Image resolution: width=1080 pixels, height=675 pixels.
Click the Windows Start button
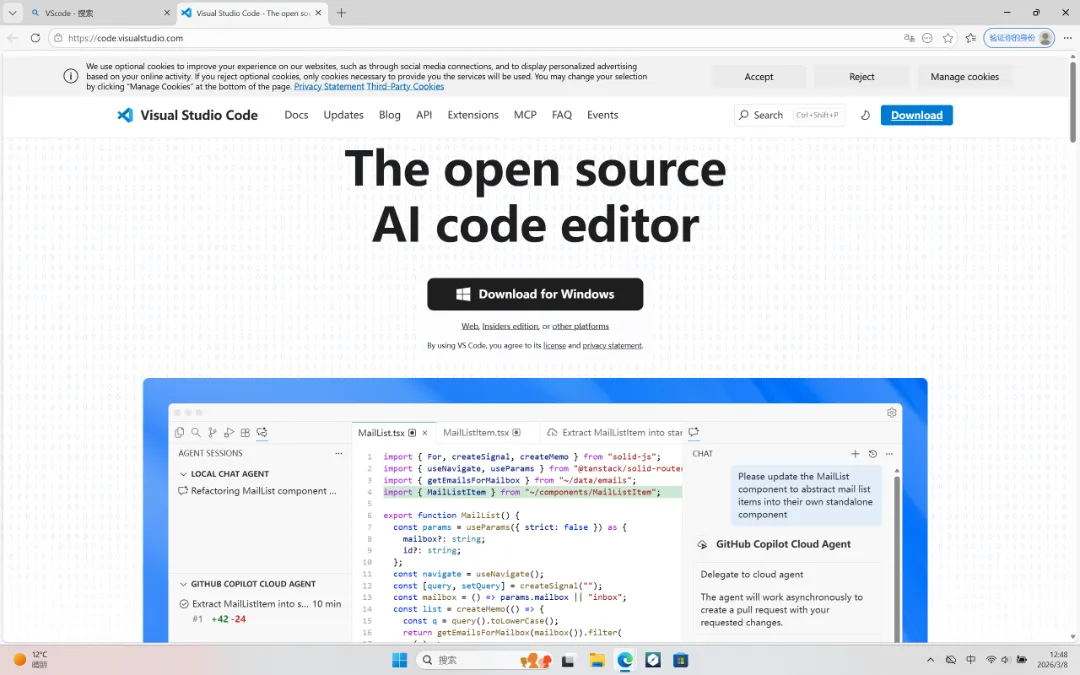399,660
